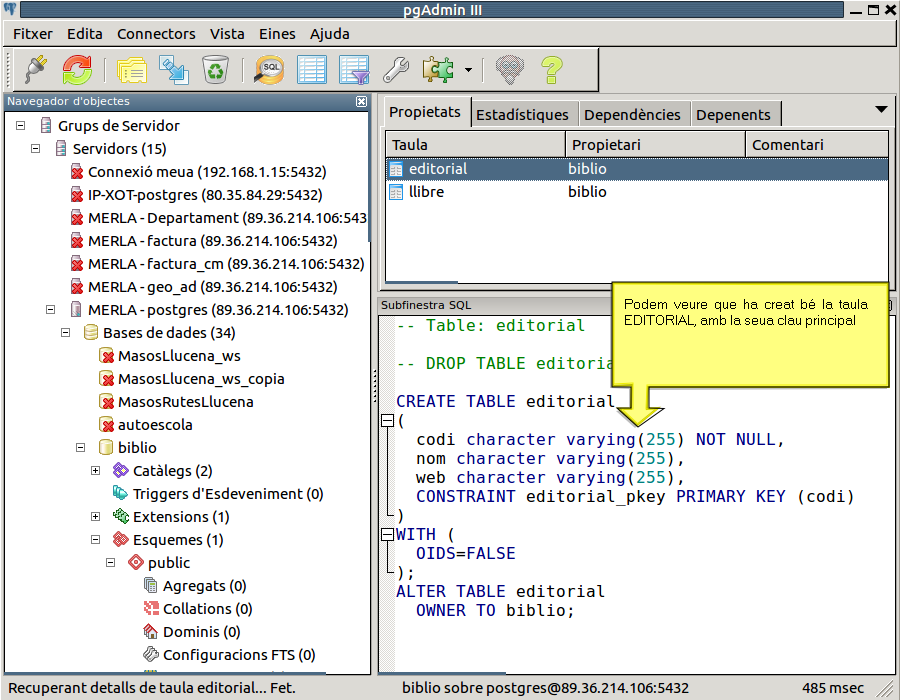Image resolution: width=900 pixels, height=700 pixels.
Task: Collapse the Grups de Servidor node
Action: tap(21, 125)
